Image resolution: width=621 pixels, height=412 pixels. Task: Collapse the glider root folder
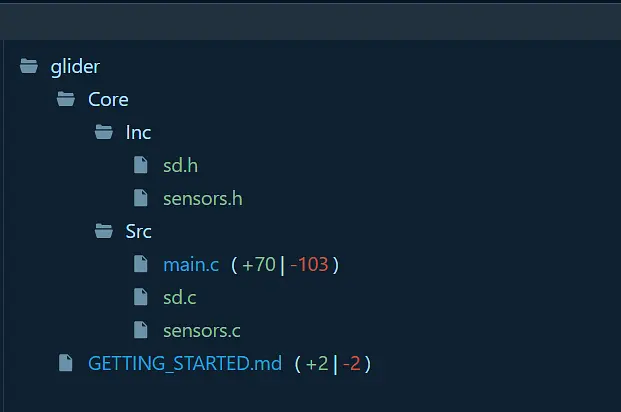(75, 68)
